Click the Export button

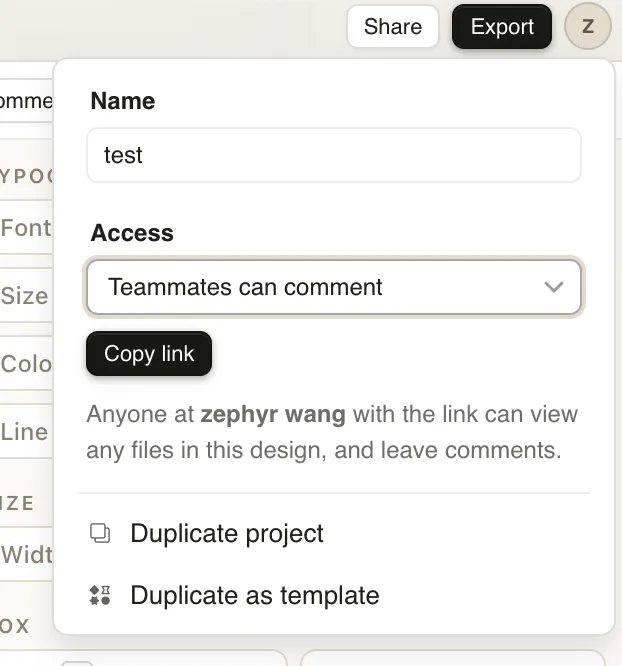tap(501, 27)
